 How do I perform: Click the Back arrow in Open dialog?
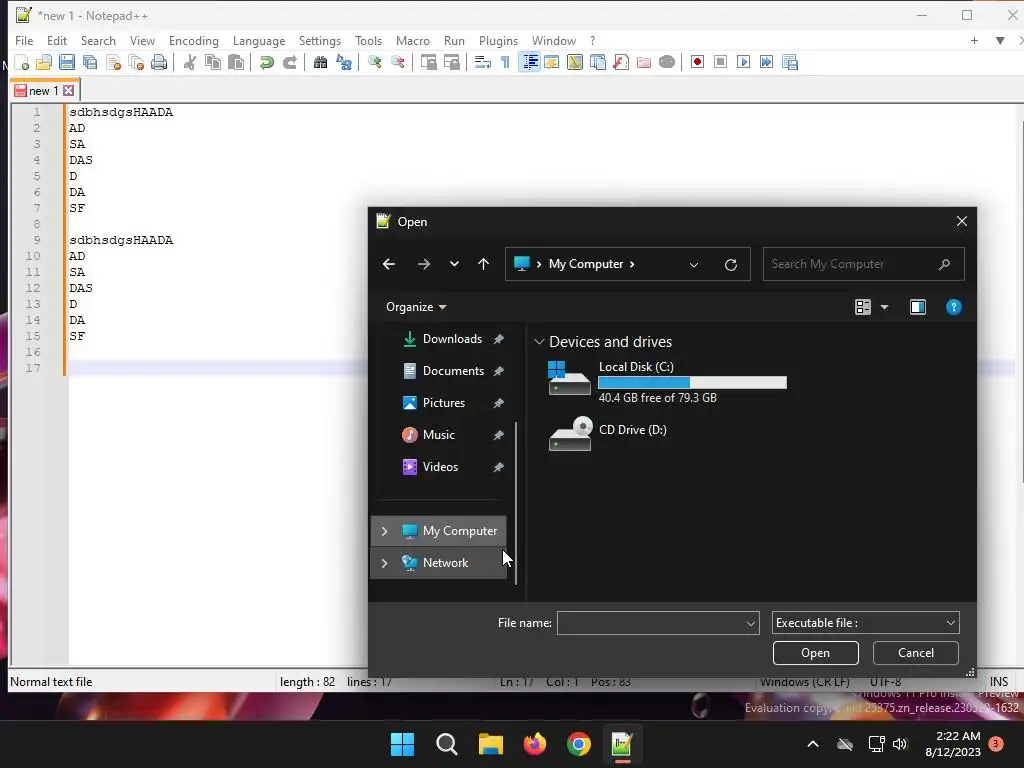click(x=389, y=264)
